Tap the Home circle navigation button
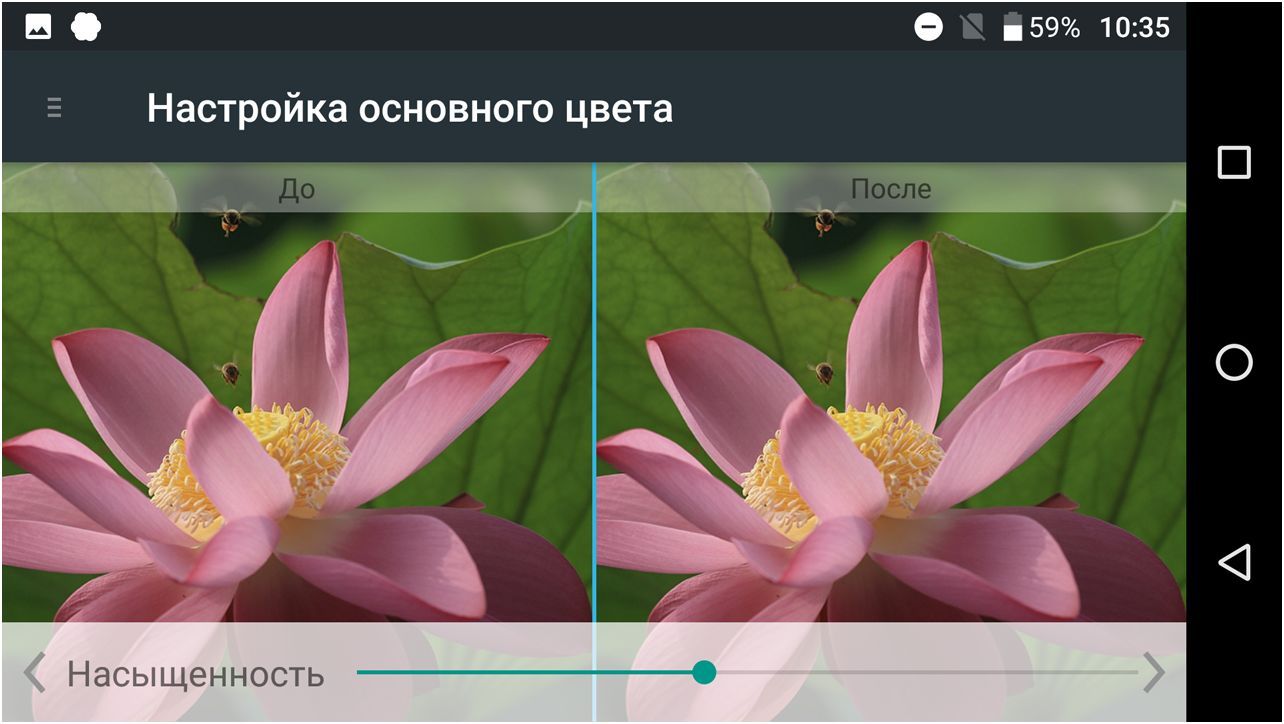 [x=1236, y=360]
